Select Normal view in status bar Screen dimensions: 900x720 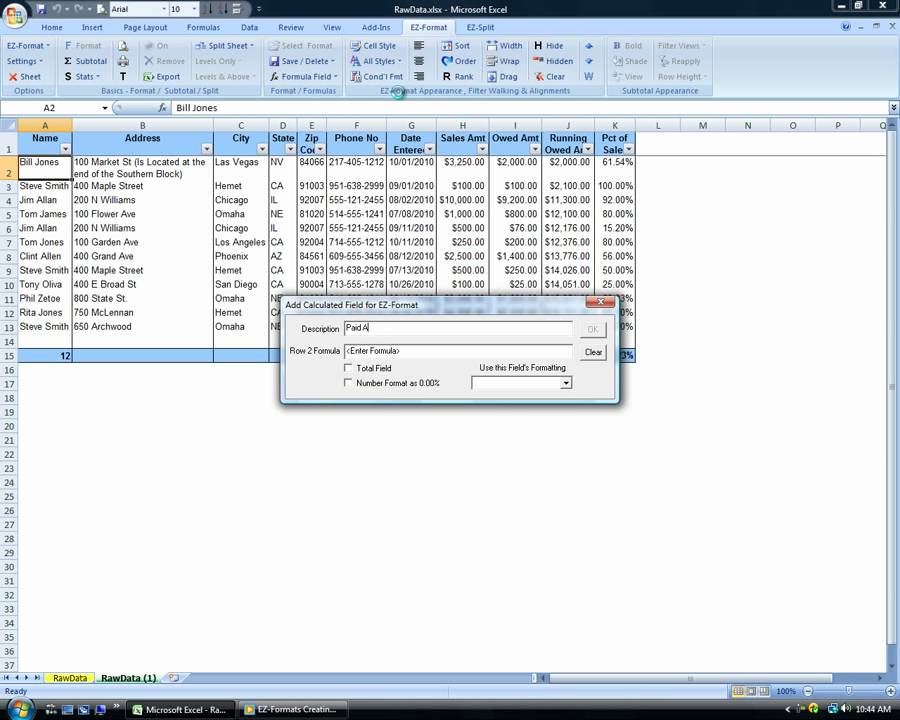pyautogui.click(x=738, y=691)
